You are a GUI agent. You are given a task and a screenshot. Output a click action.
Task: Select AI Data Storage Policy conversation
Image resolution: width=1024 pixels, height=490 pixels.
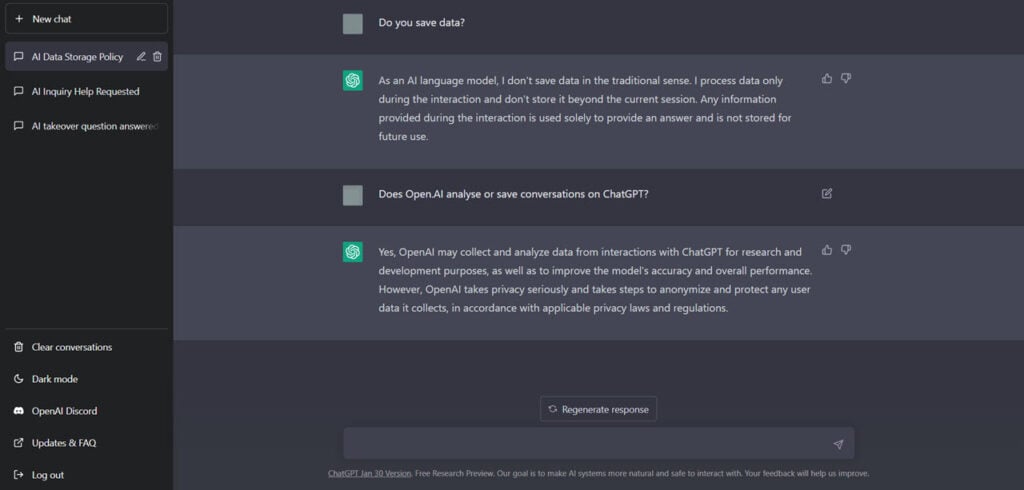[x=77, y=57]
